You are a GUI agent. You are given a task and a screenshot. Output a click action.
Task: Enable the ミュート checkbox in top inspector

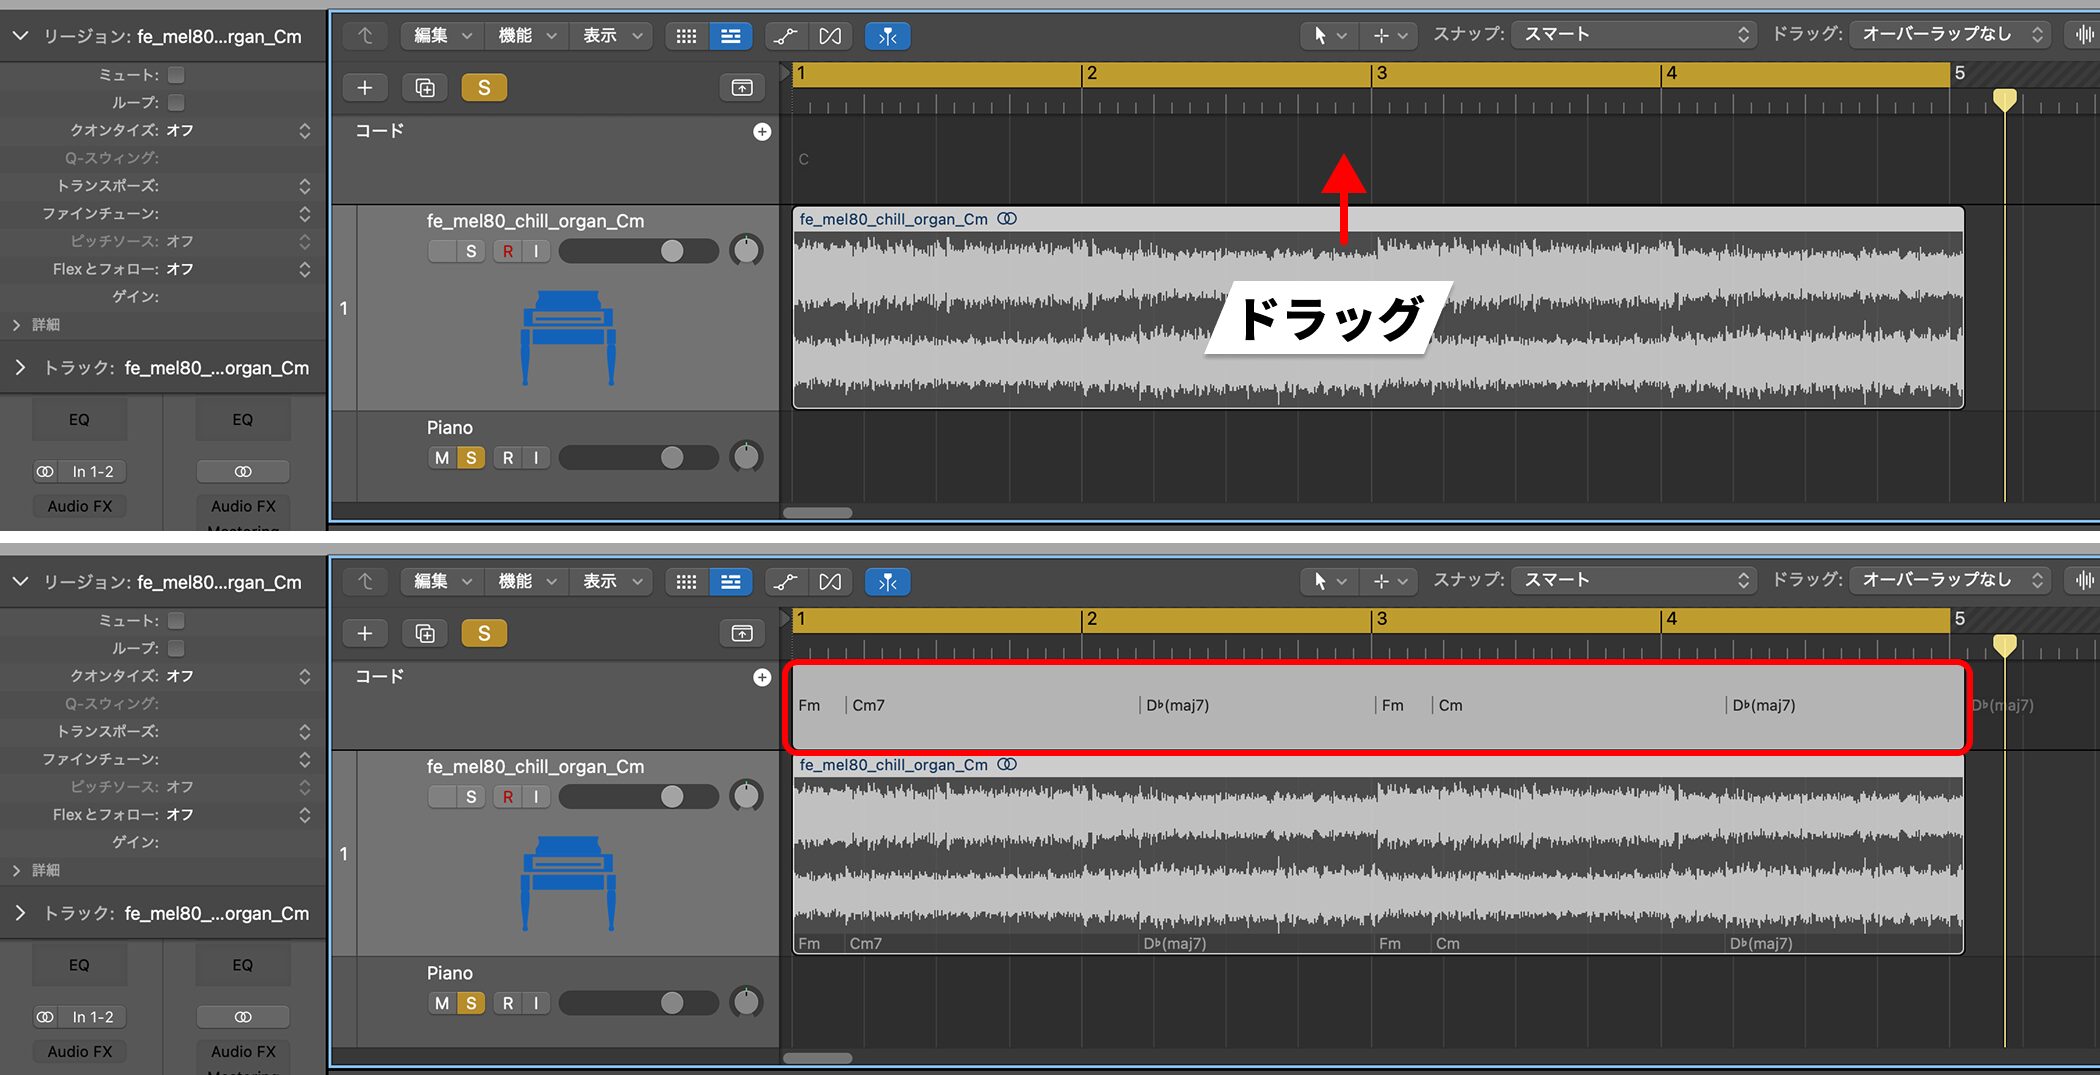pyautogui.click(x=176, y=75)
